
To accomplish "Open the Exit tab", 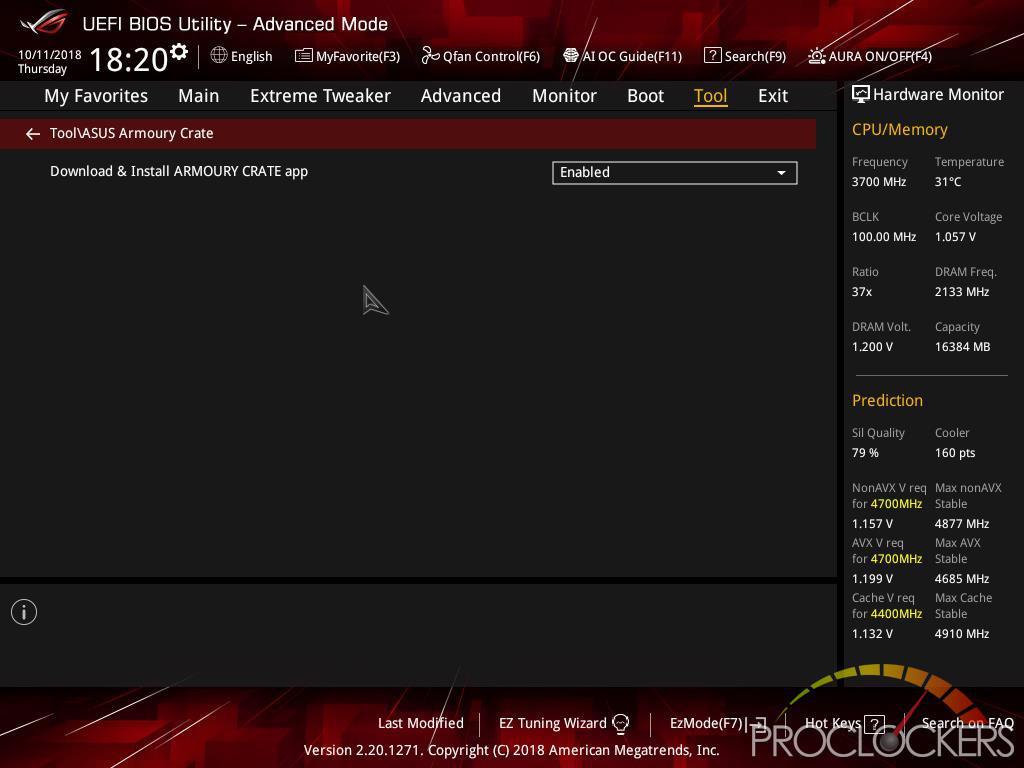I will pyautogui.click(x=773, y=96).
